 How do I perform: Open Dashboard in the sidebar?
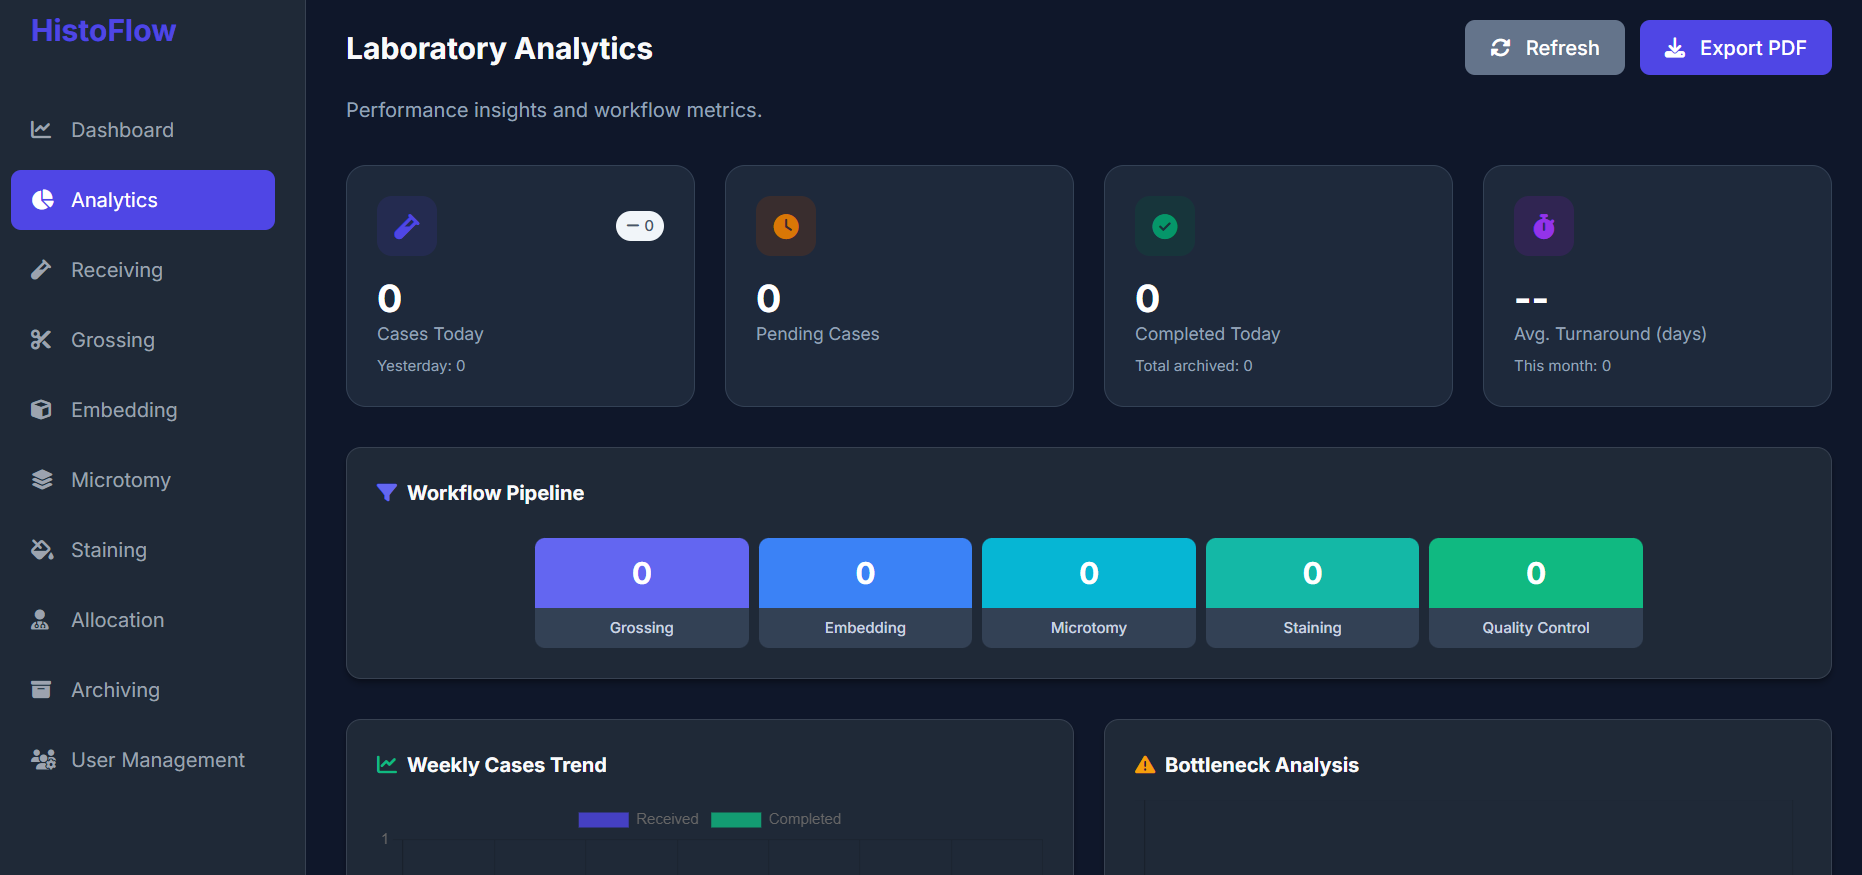point(143,130)
